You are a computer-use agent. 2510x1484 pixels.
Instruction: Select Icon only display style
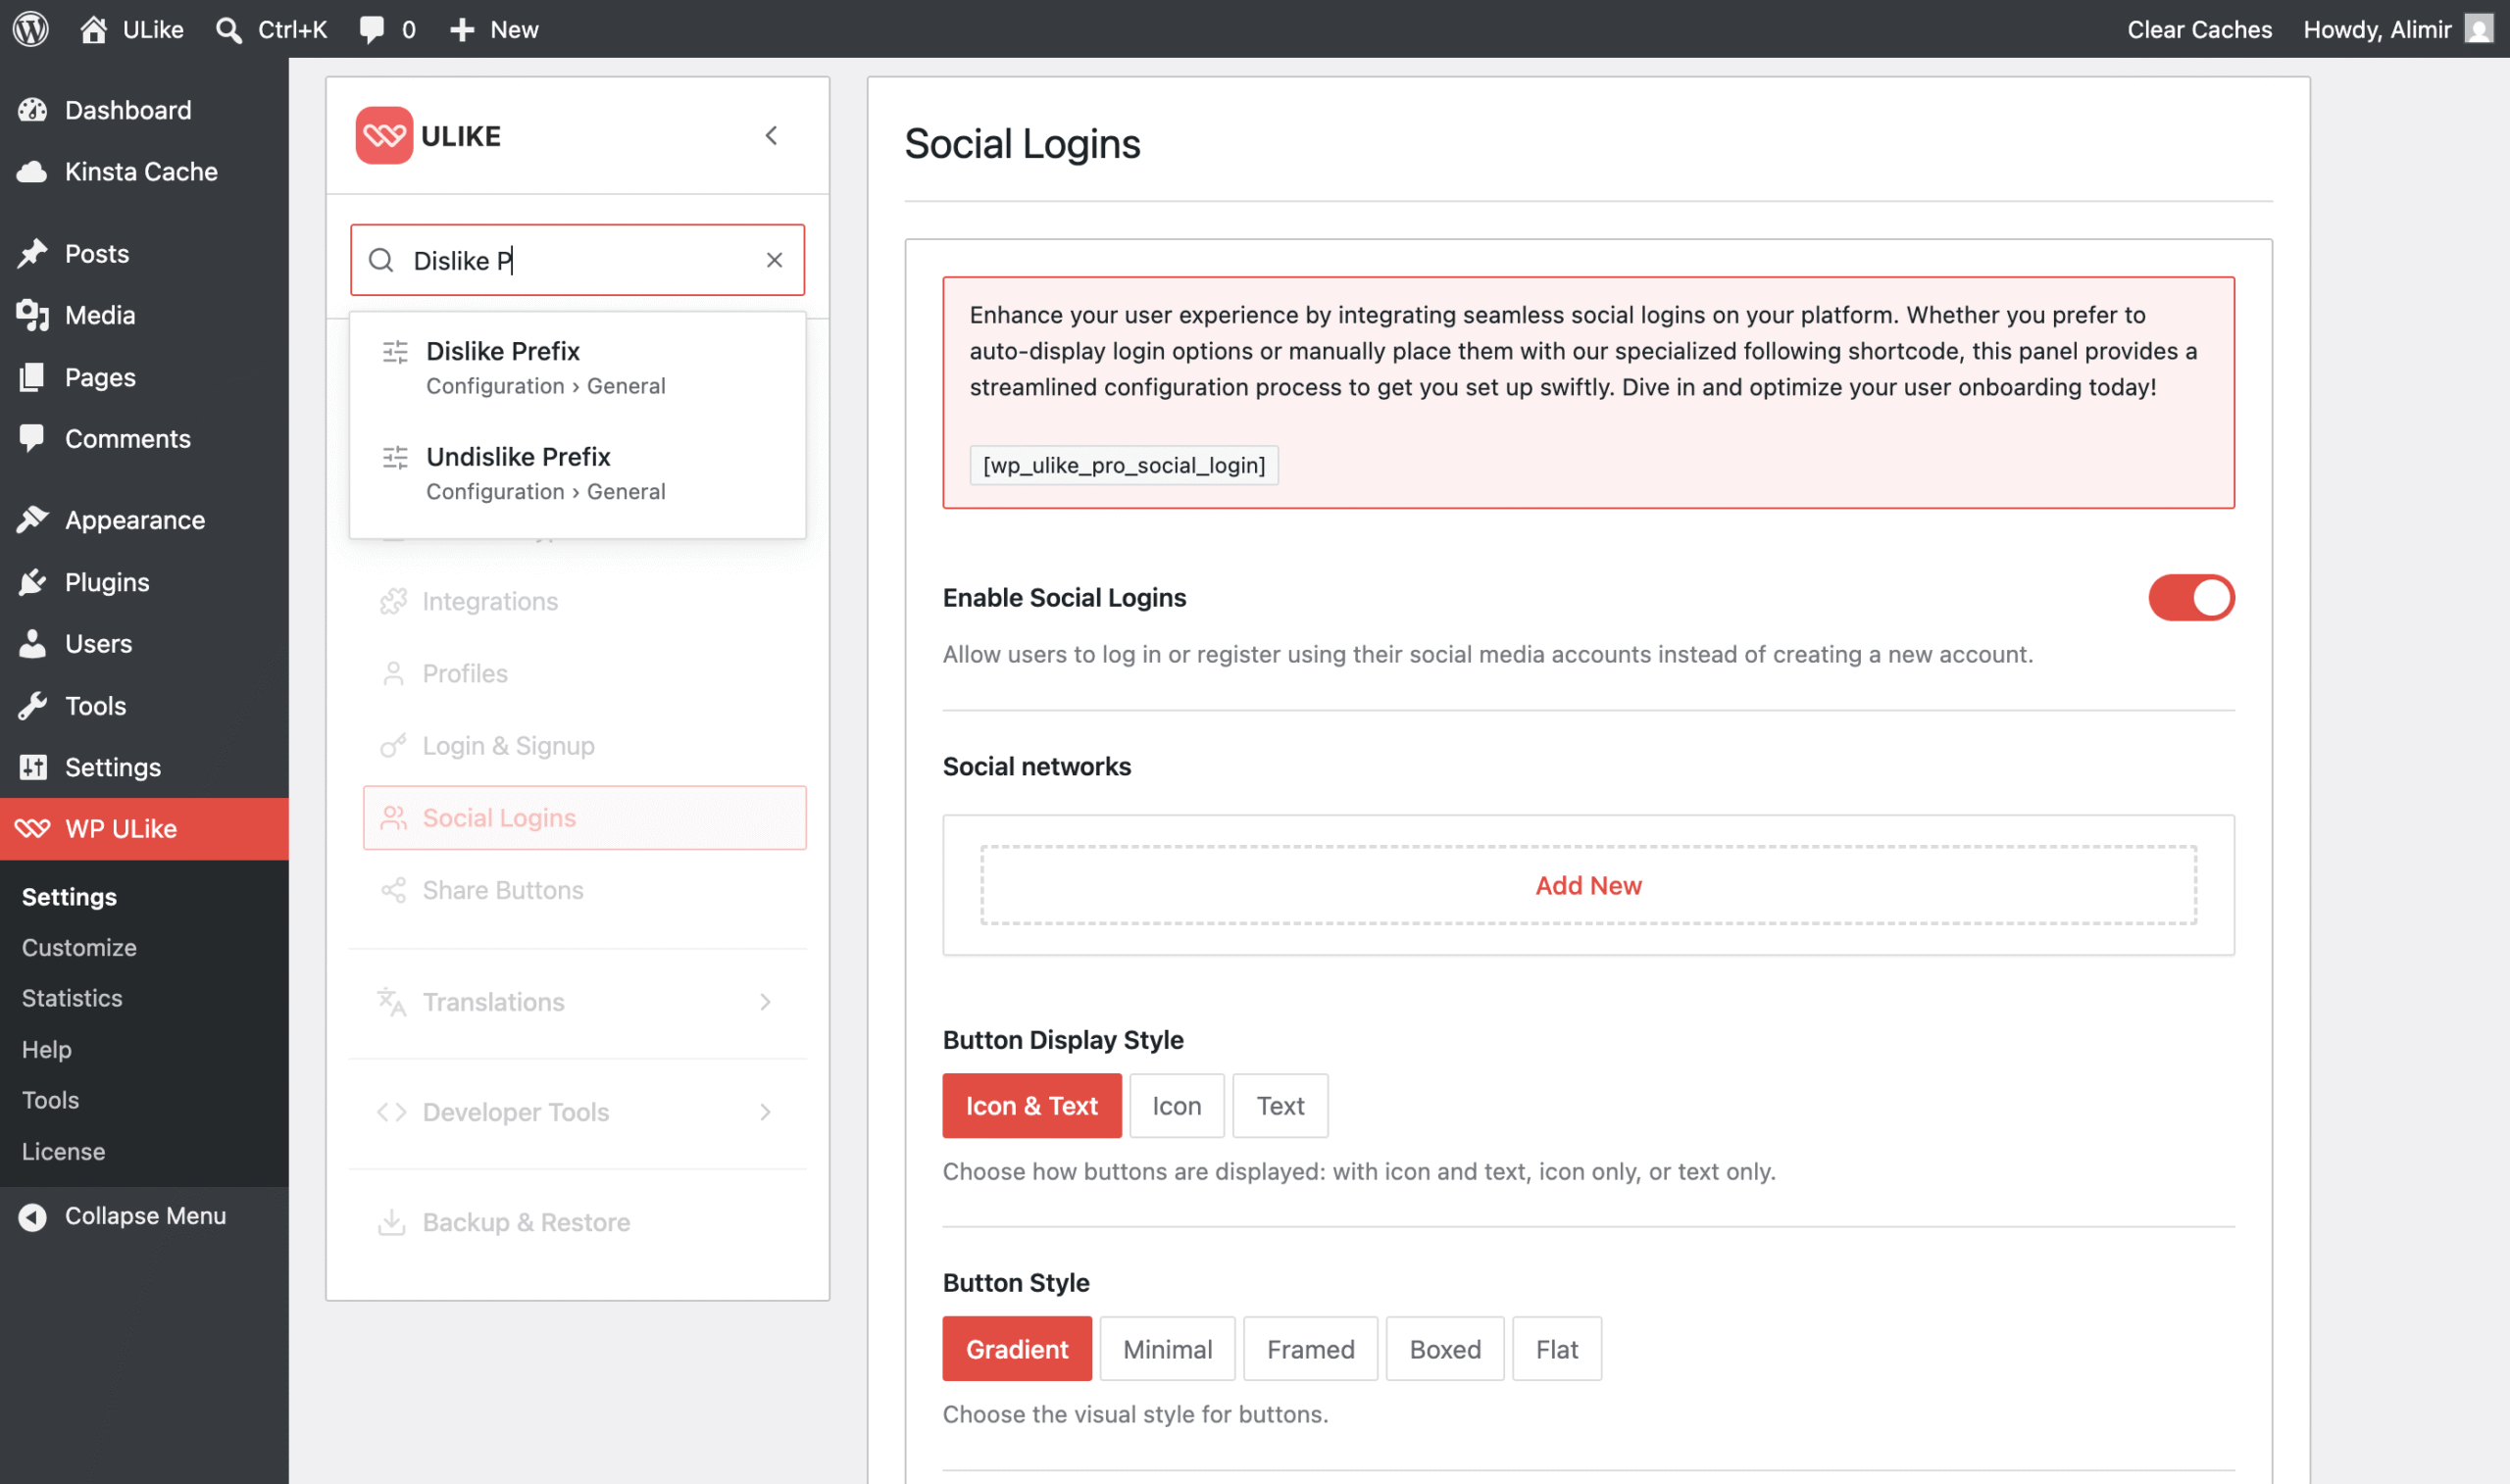point(1176,1106)
